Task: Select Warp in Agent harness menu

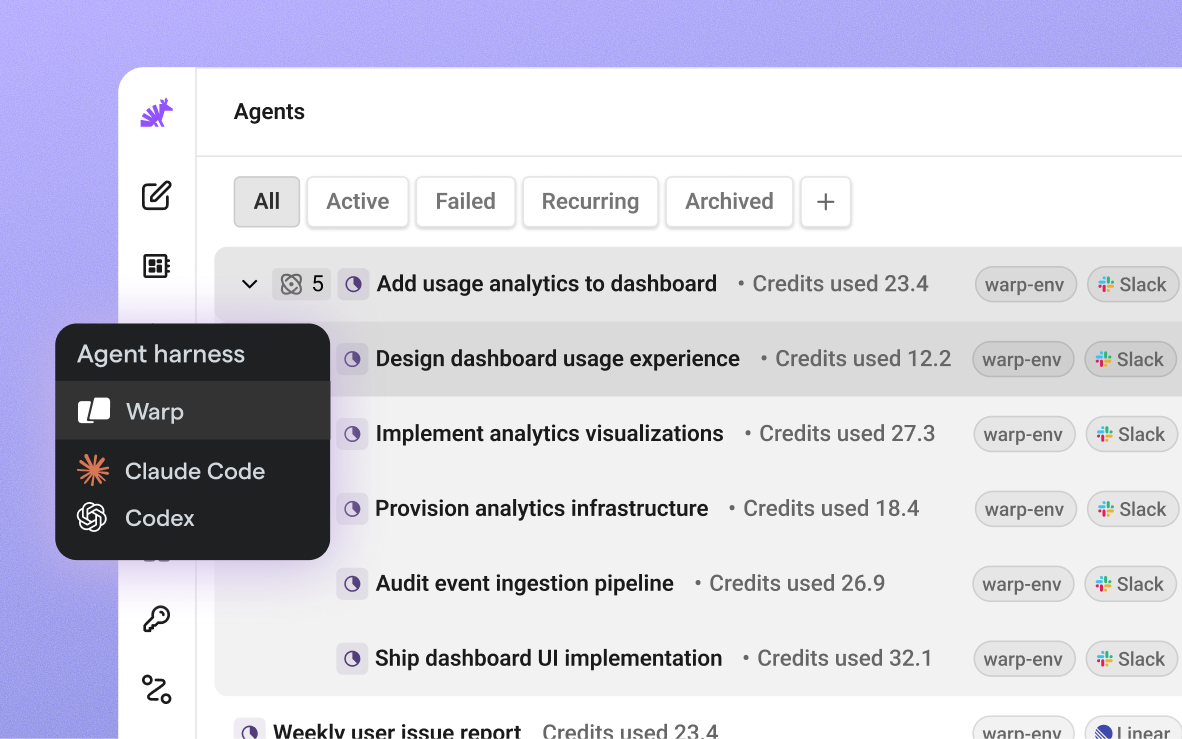Action: point(193,411)
